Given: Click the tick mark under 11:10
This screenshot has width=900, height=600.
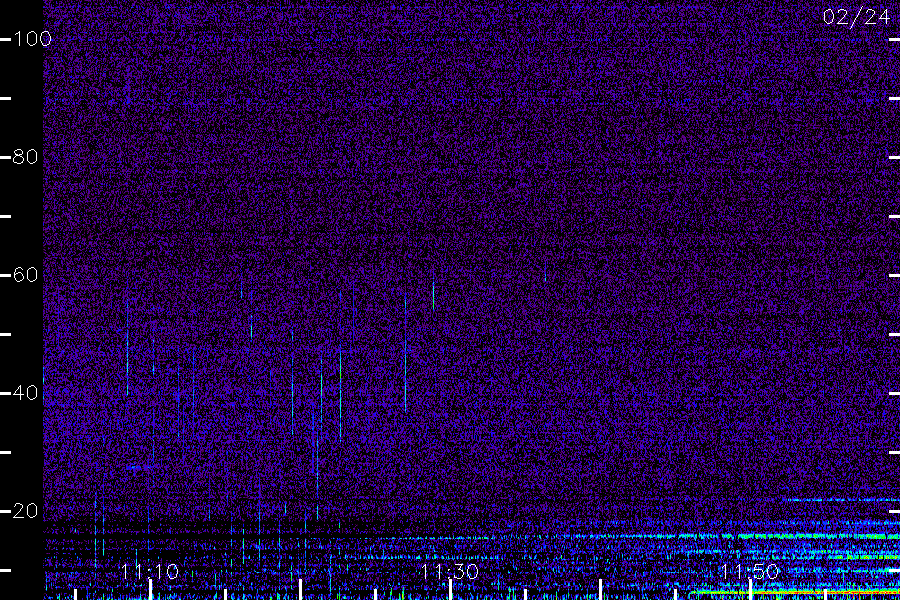Looking at the screenshot, I should click(x=150, y=590).
